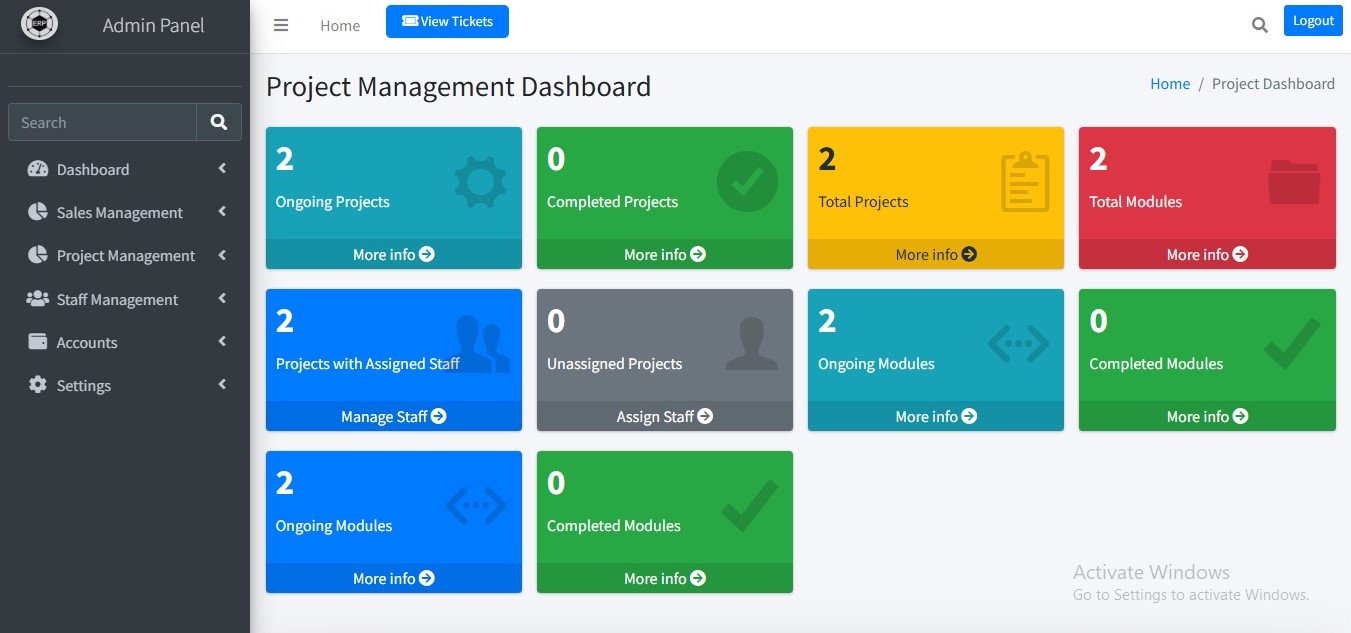This screenshot has width=1351, height=633.
Task: Click More info on Total Projects card
Action: (x=935, y=254)
